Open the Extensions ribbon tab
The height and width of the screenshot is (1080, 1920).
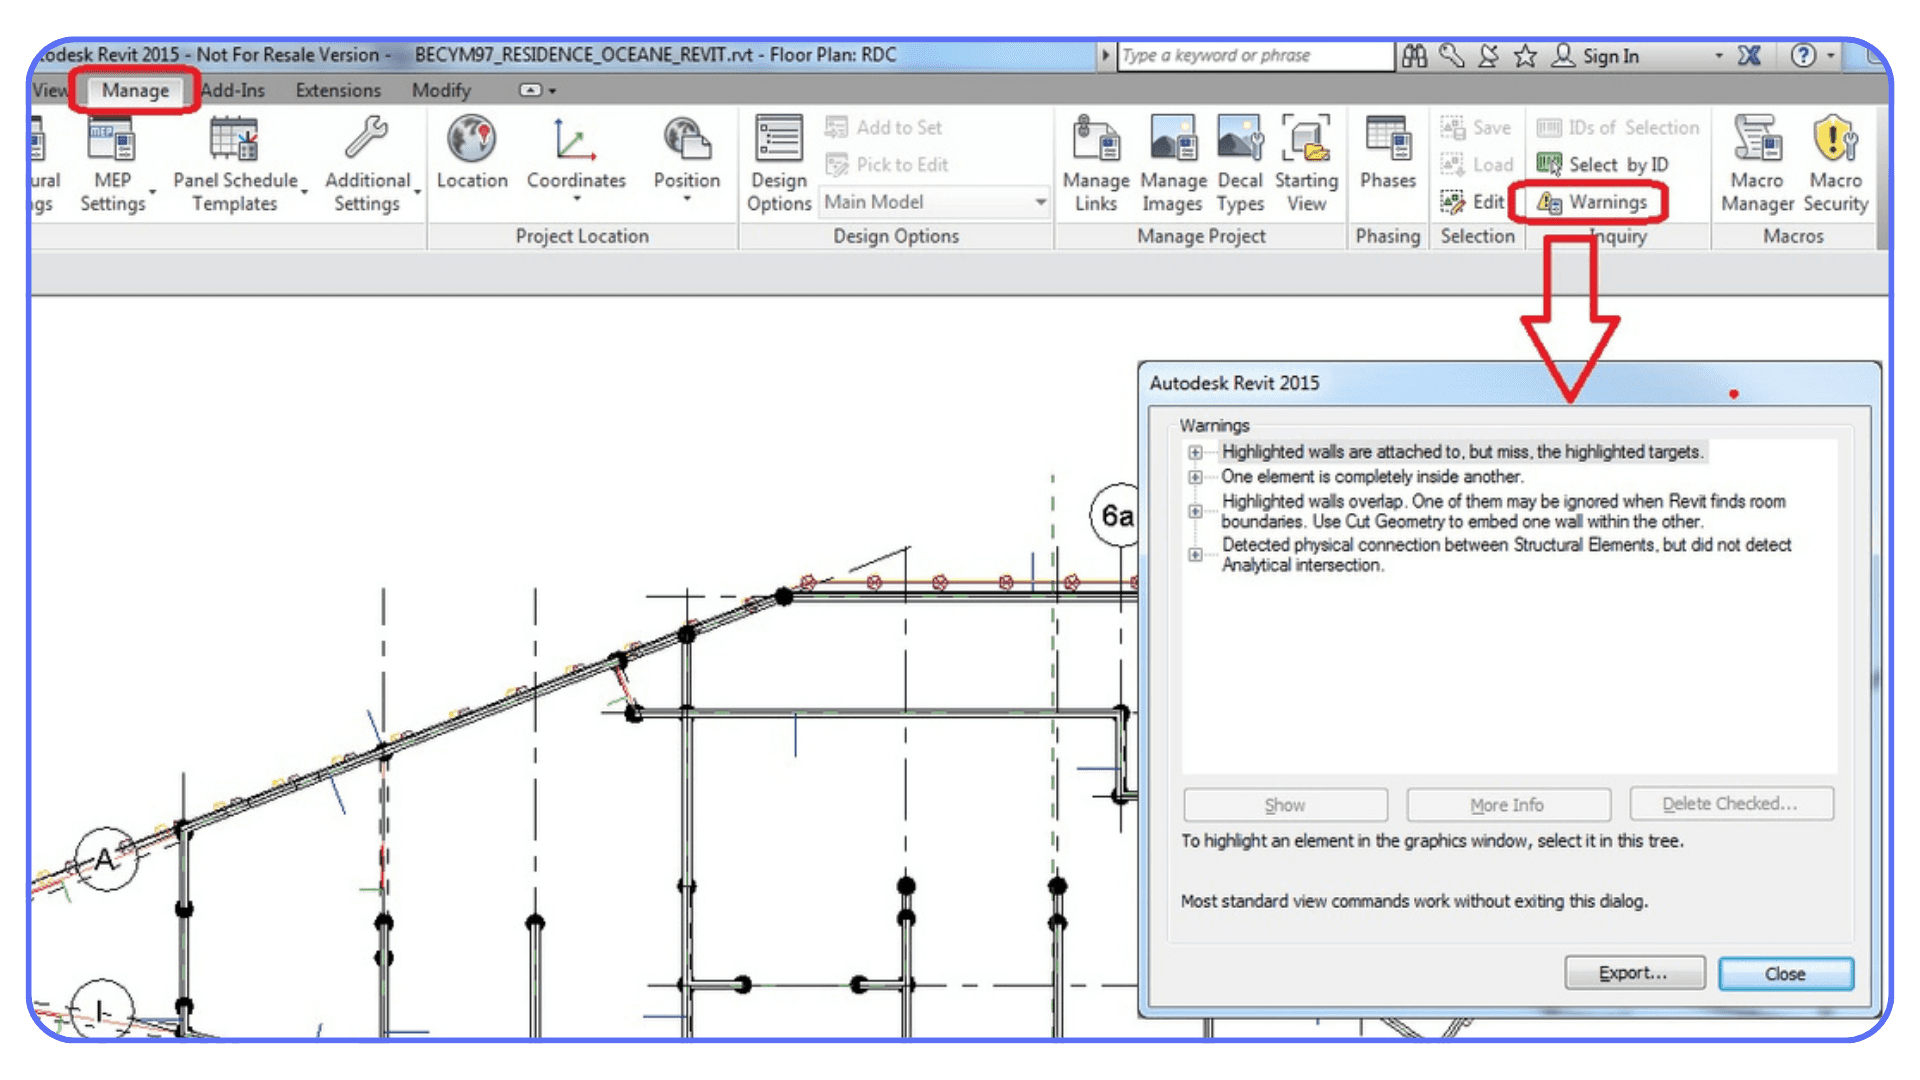coord(337,90)
